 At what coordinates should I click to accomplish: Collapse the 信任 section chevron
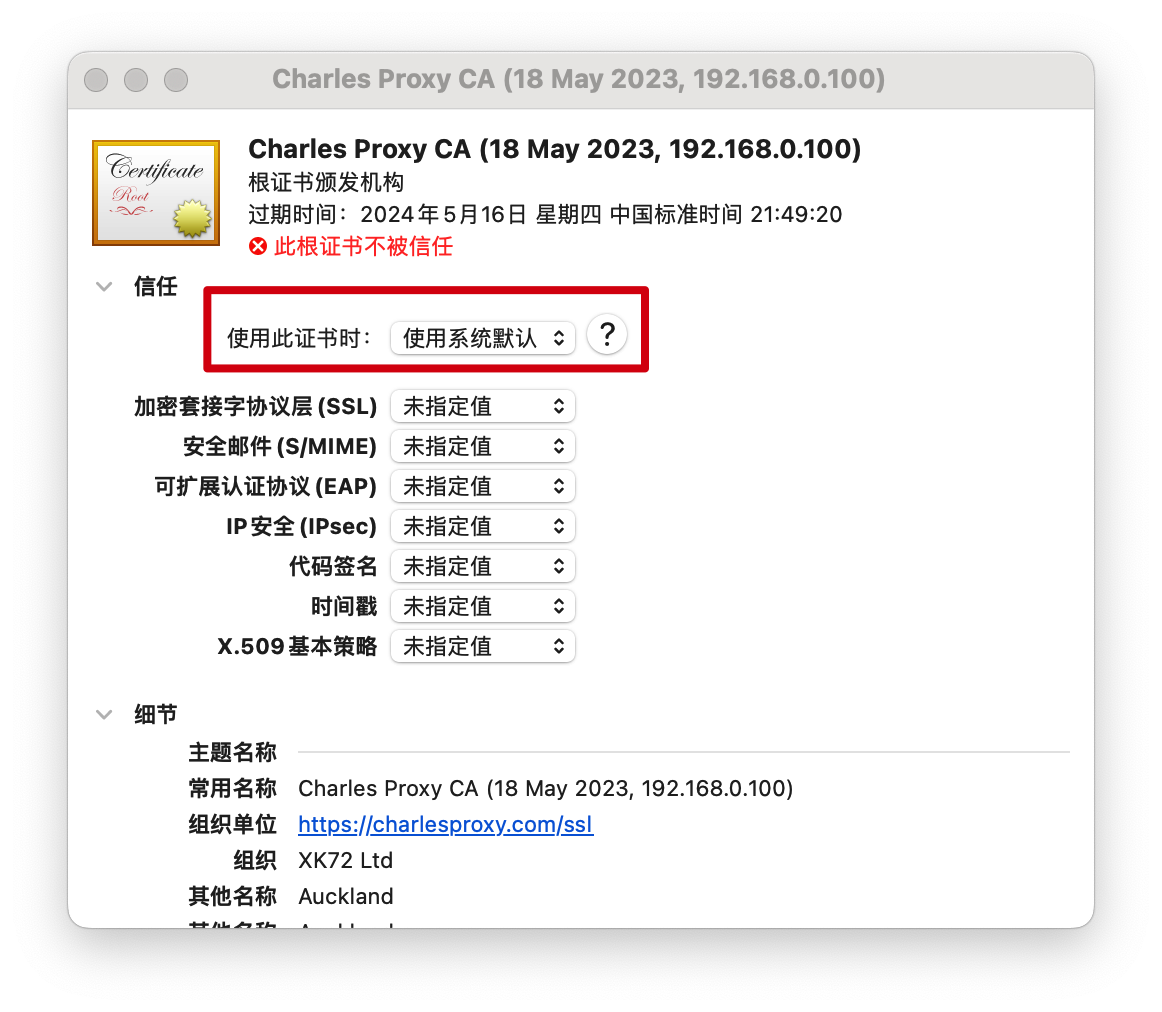point(104,287)
